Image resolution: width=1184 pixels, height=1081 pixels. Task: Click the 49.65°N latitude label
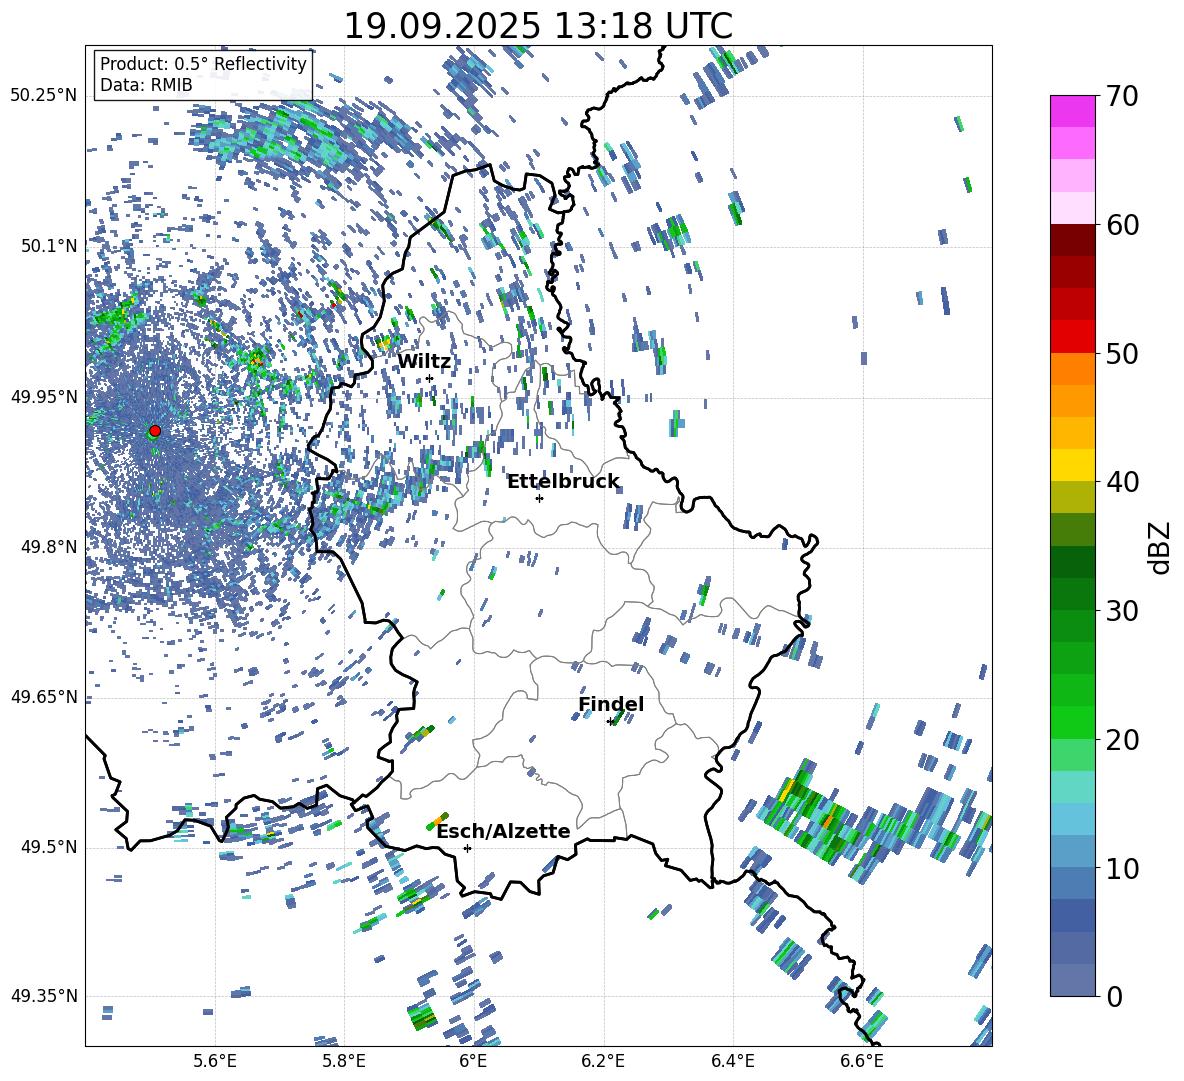tap(44, 697)
